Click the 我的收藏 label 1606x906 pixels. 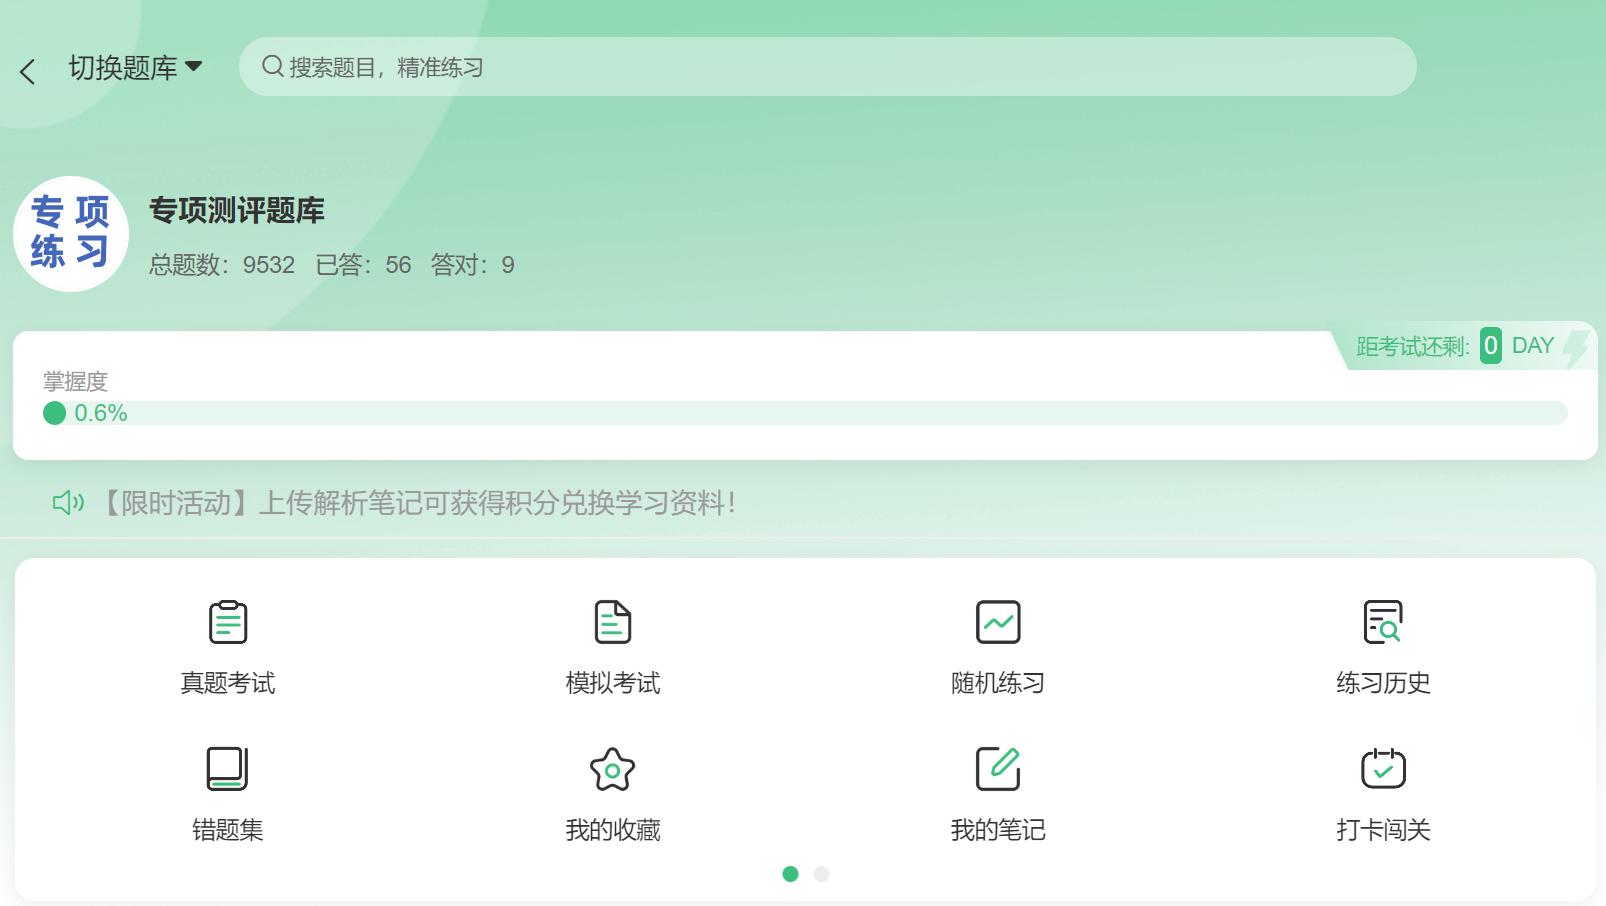coord(613,830)
